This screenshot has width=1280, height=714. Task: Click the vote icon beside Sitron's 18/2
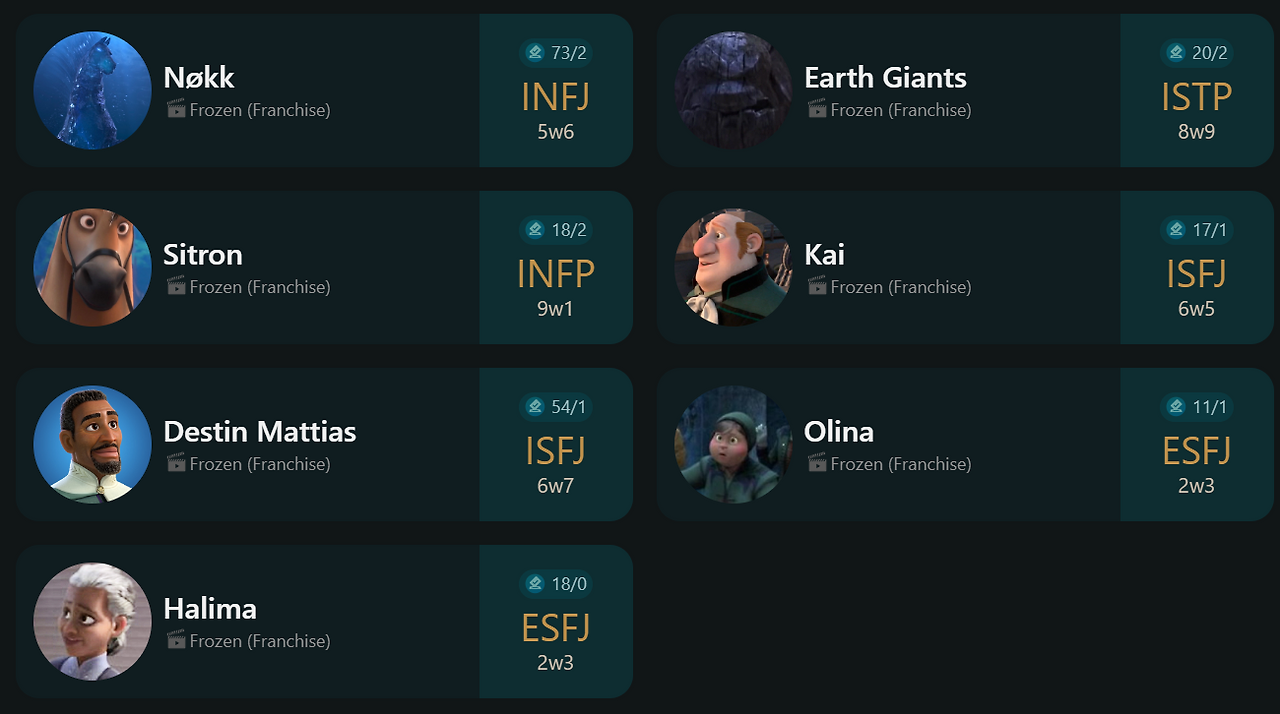(x=535, y=230)
